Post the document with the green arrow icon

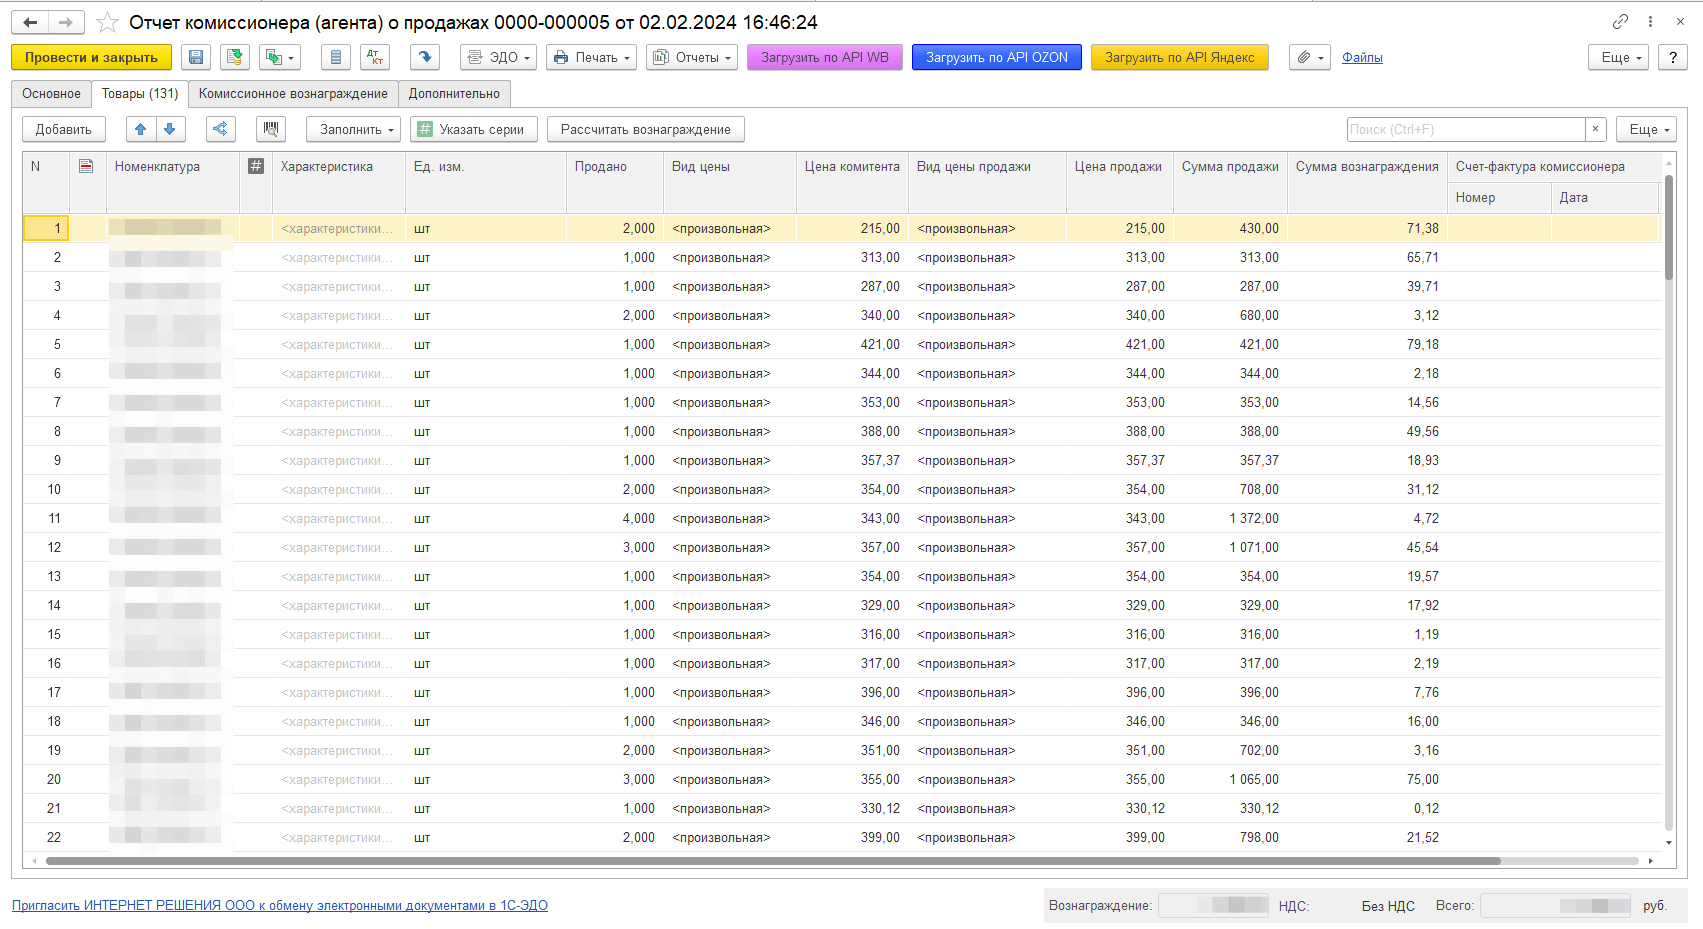click(235, 58)
